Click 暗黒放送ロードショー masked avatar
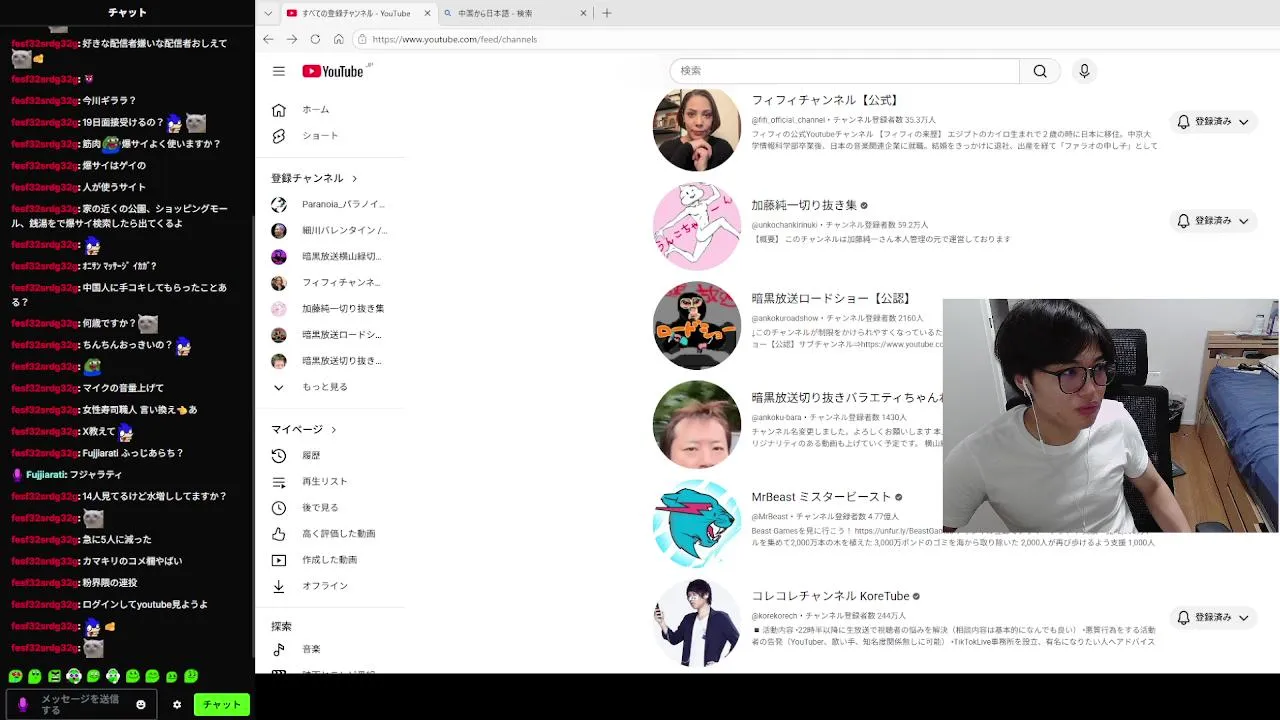Image resolution: width=1280 pixels, height=720 pixels. (x=697, y=325)
